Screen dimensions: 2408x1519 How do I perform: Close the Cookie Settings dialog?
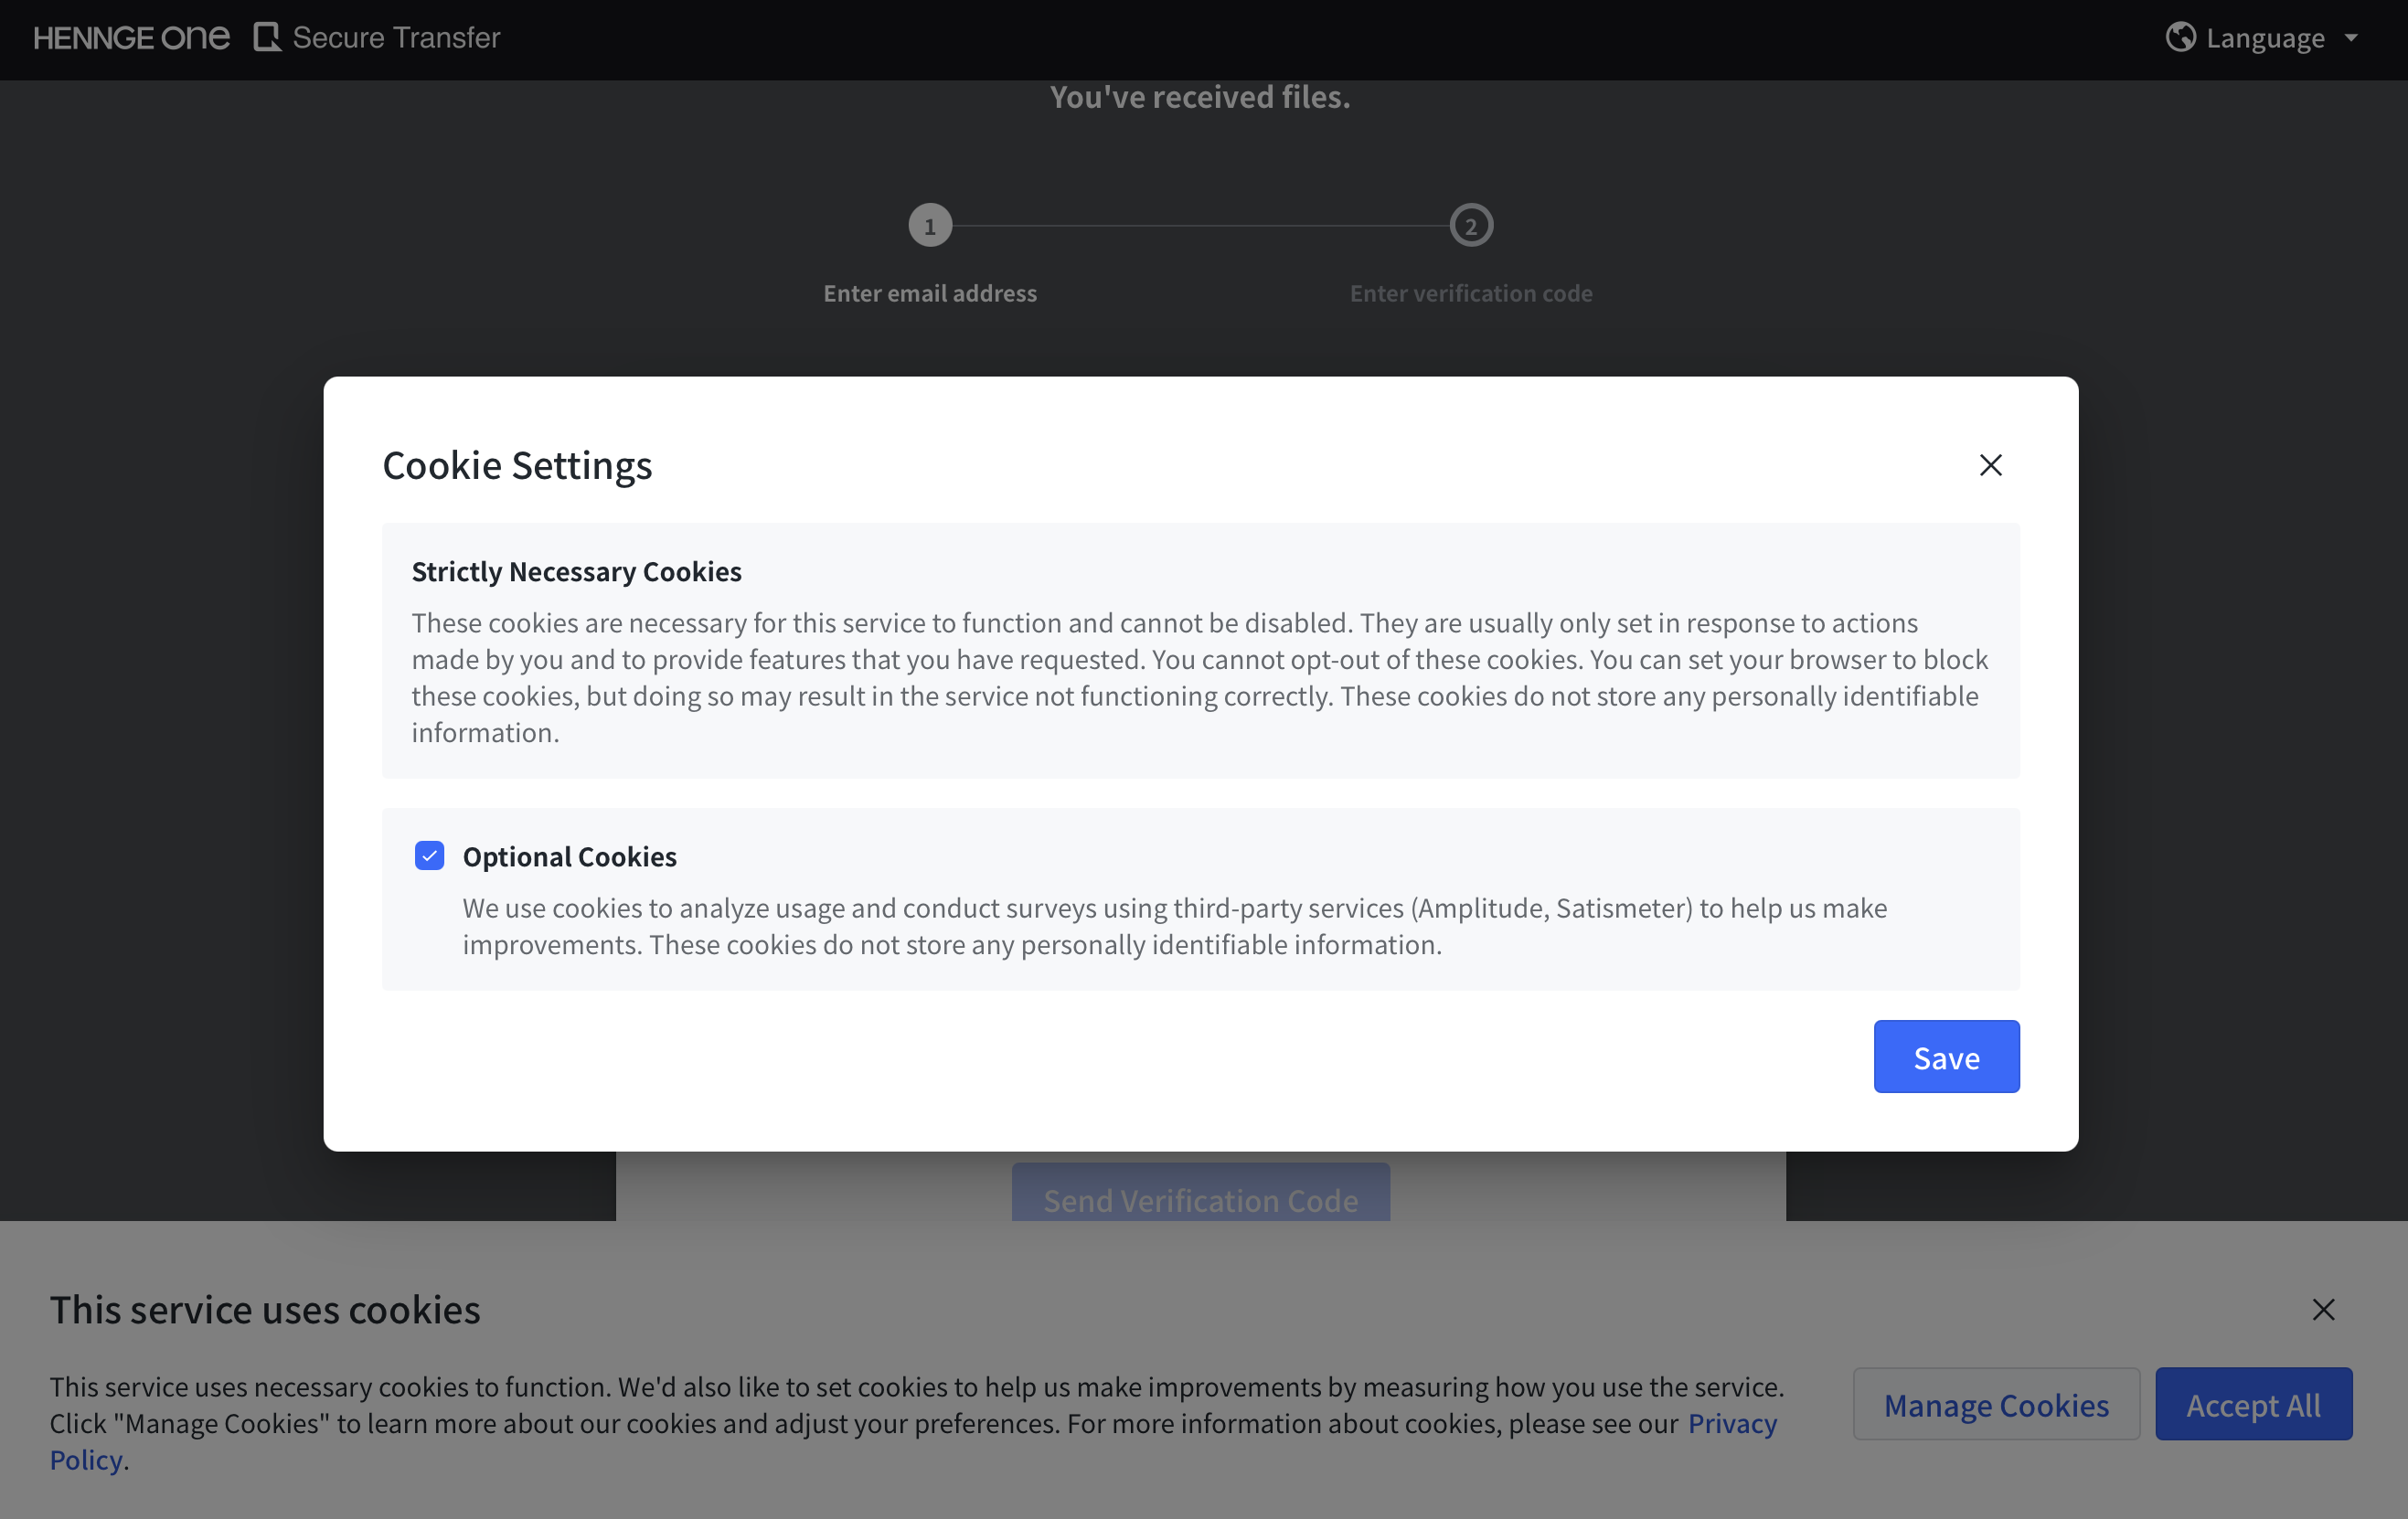1990,465
